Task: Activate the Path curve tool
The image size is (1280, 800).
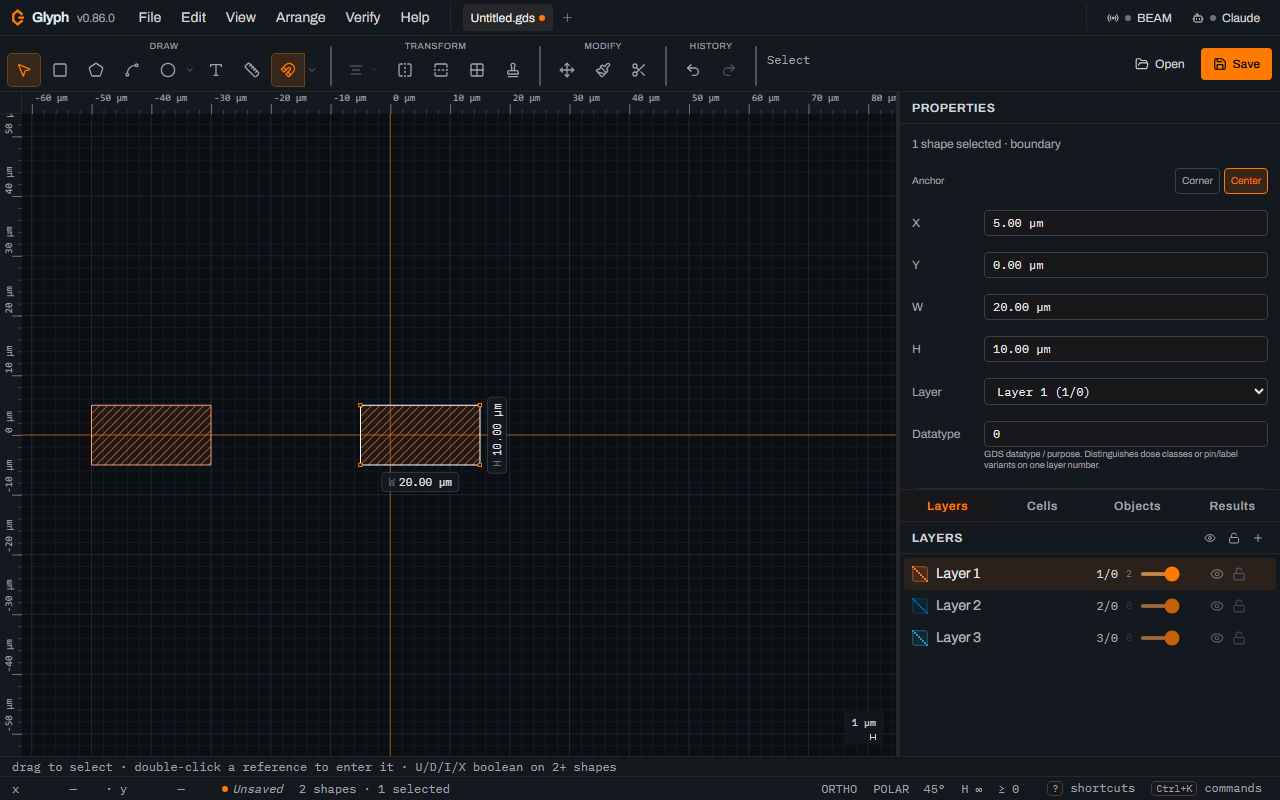Action: pos(132,70)
